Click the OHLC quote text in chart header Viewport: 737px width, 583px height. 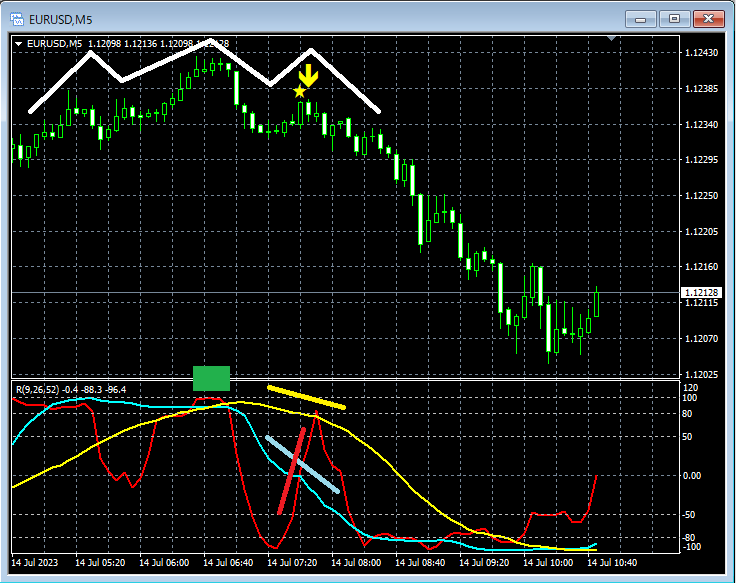point(159,44)
